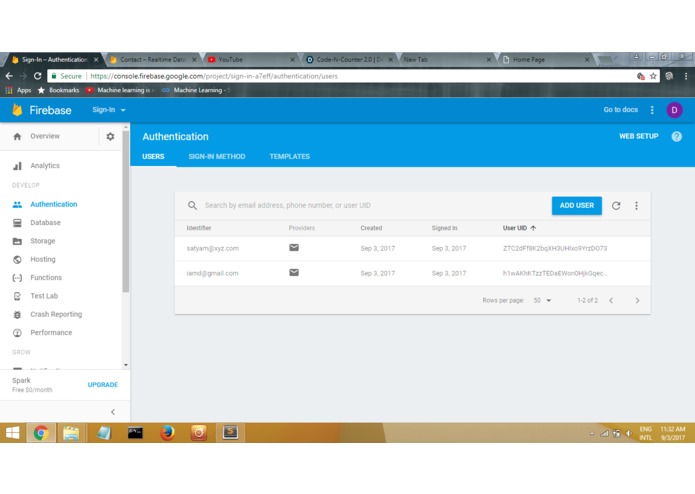Click email provider icon for satyam@xyz.com
This screenshot has height=494, width=695.
point(294,248)
